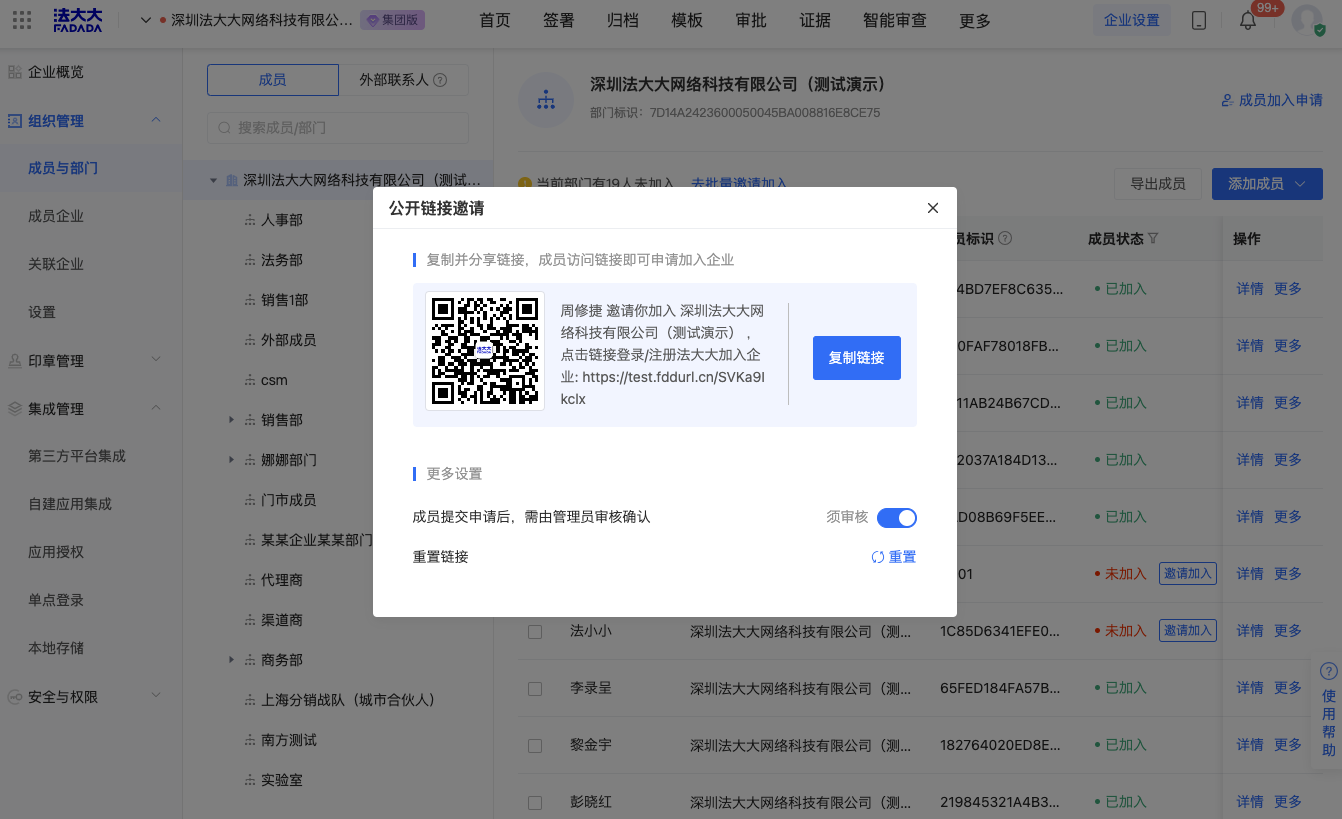Switch to the 外部联系人 tab

tap(403, 80)
